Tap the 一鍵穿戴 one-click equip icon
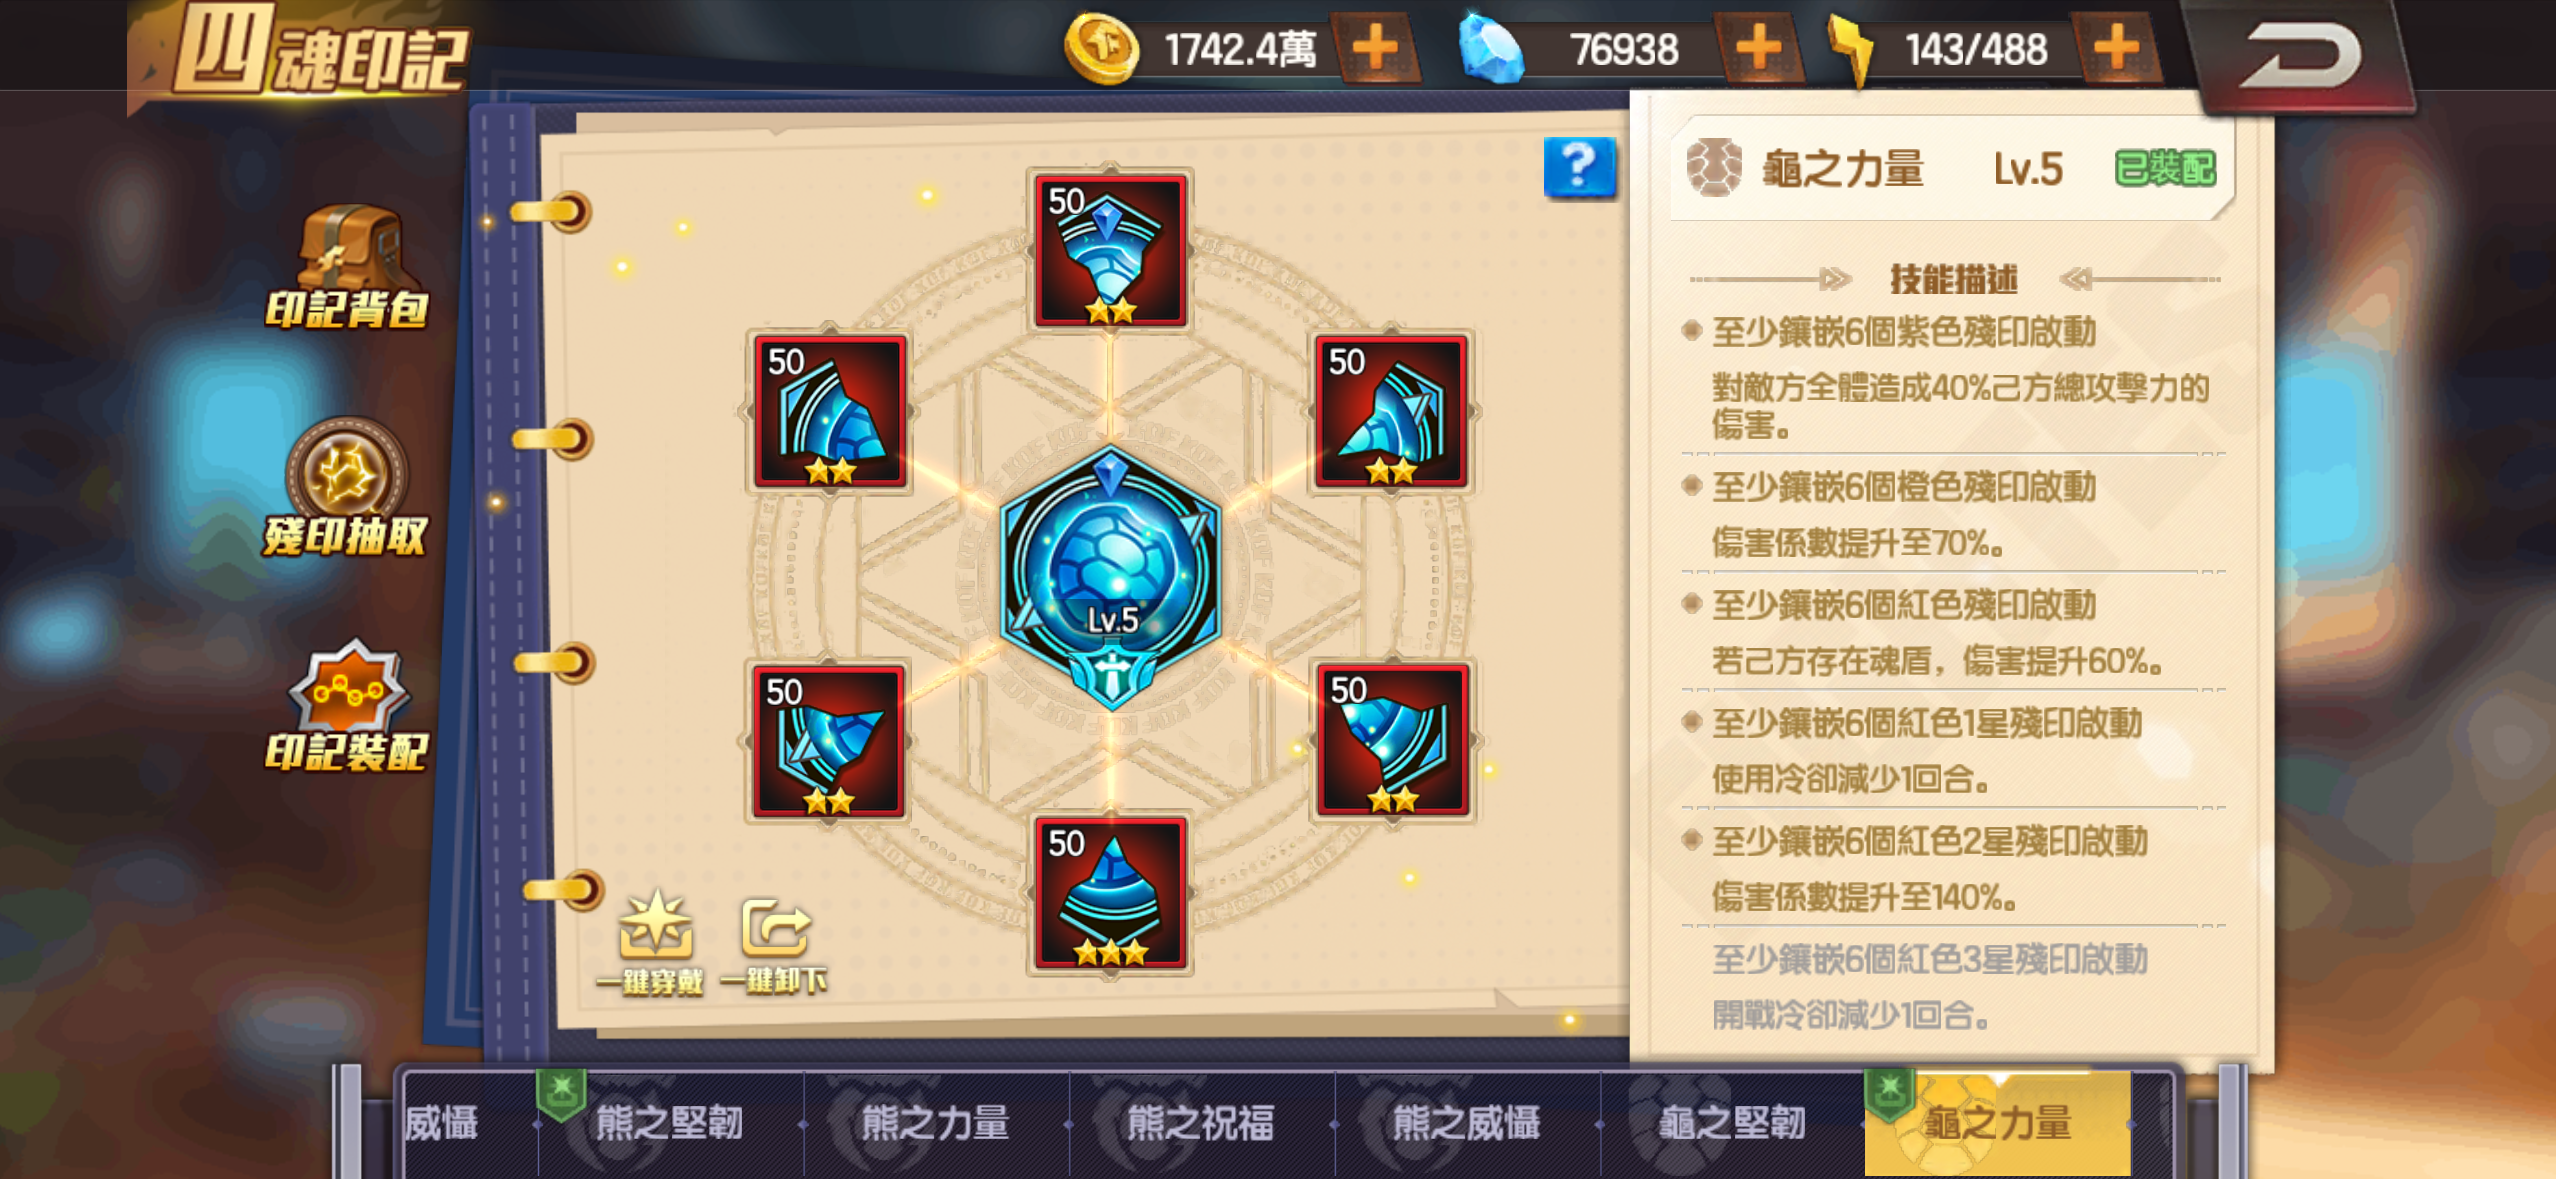The image size is (2556, 1179). [x=652, y=943]
